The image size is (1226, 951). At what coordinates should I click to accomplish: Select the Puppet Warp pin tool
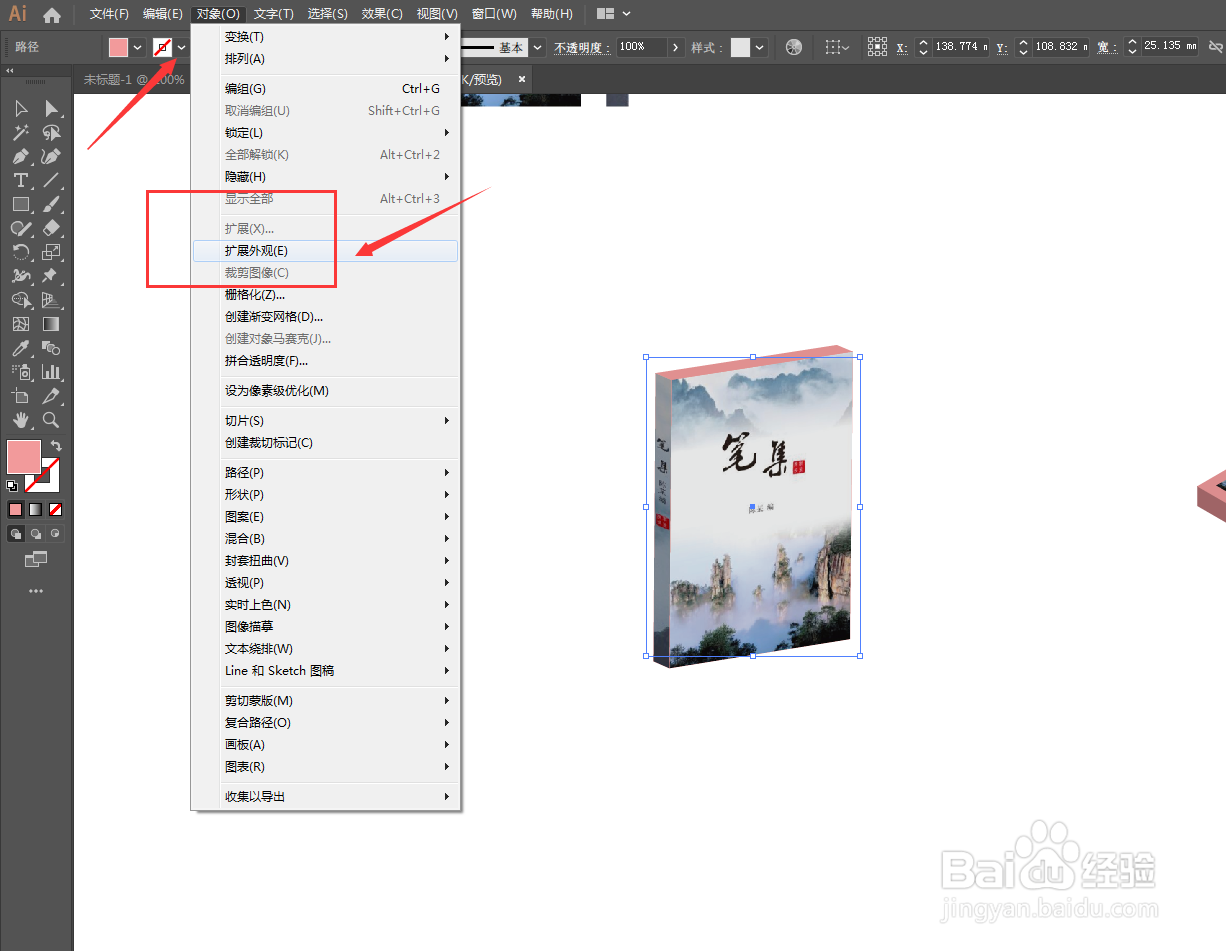click(51, 276)
